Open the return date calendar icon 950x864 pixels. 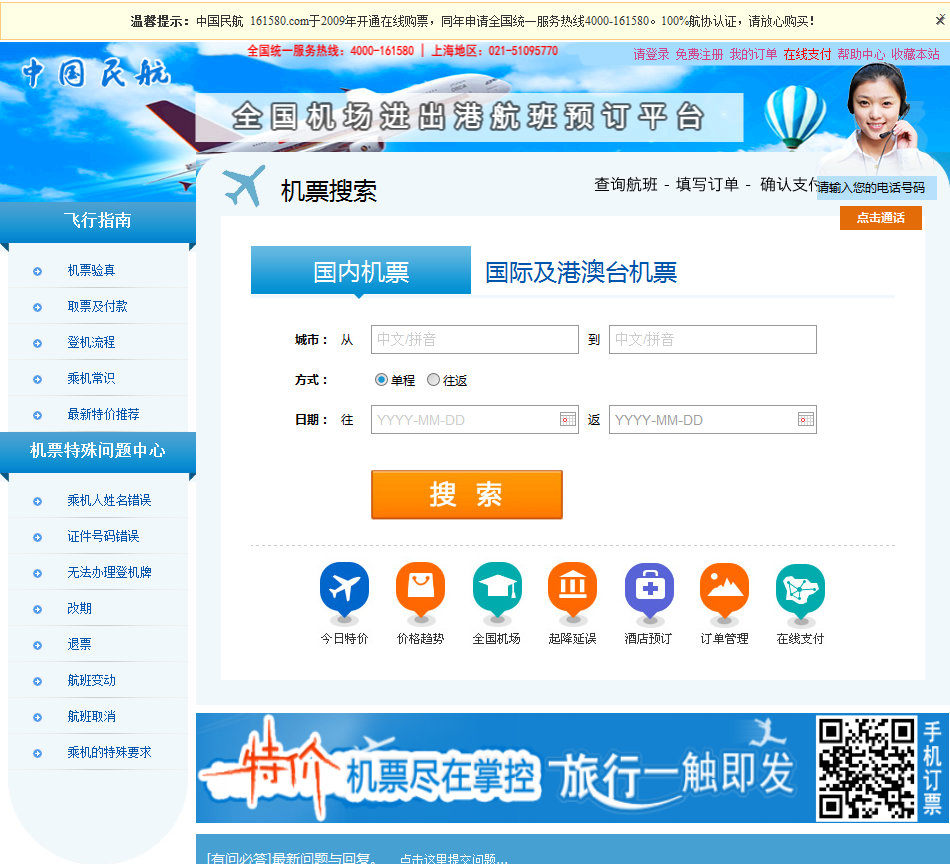(x=806, y=419)
